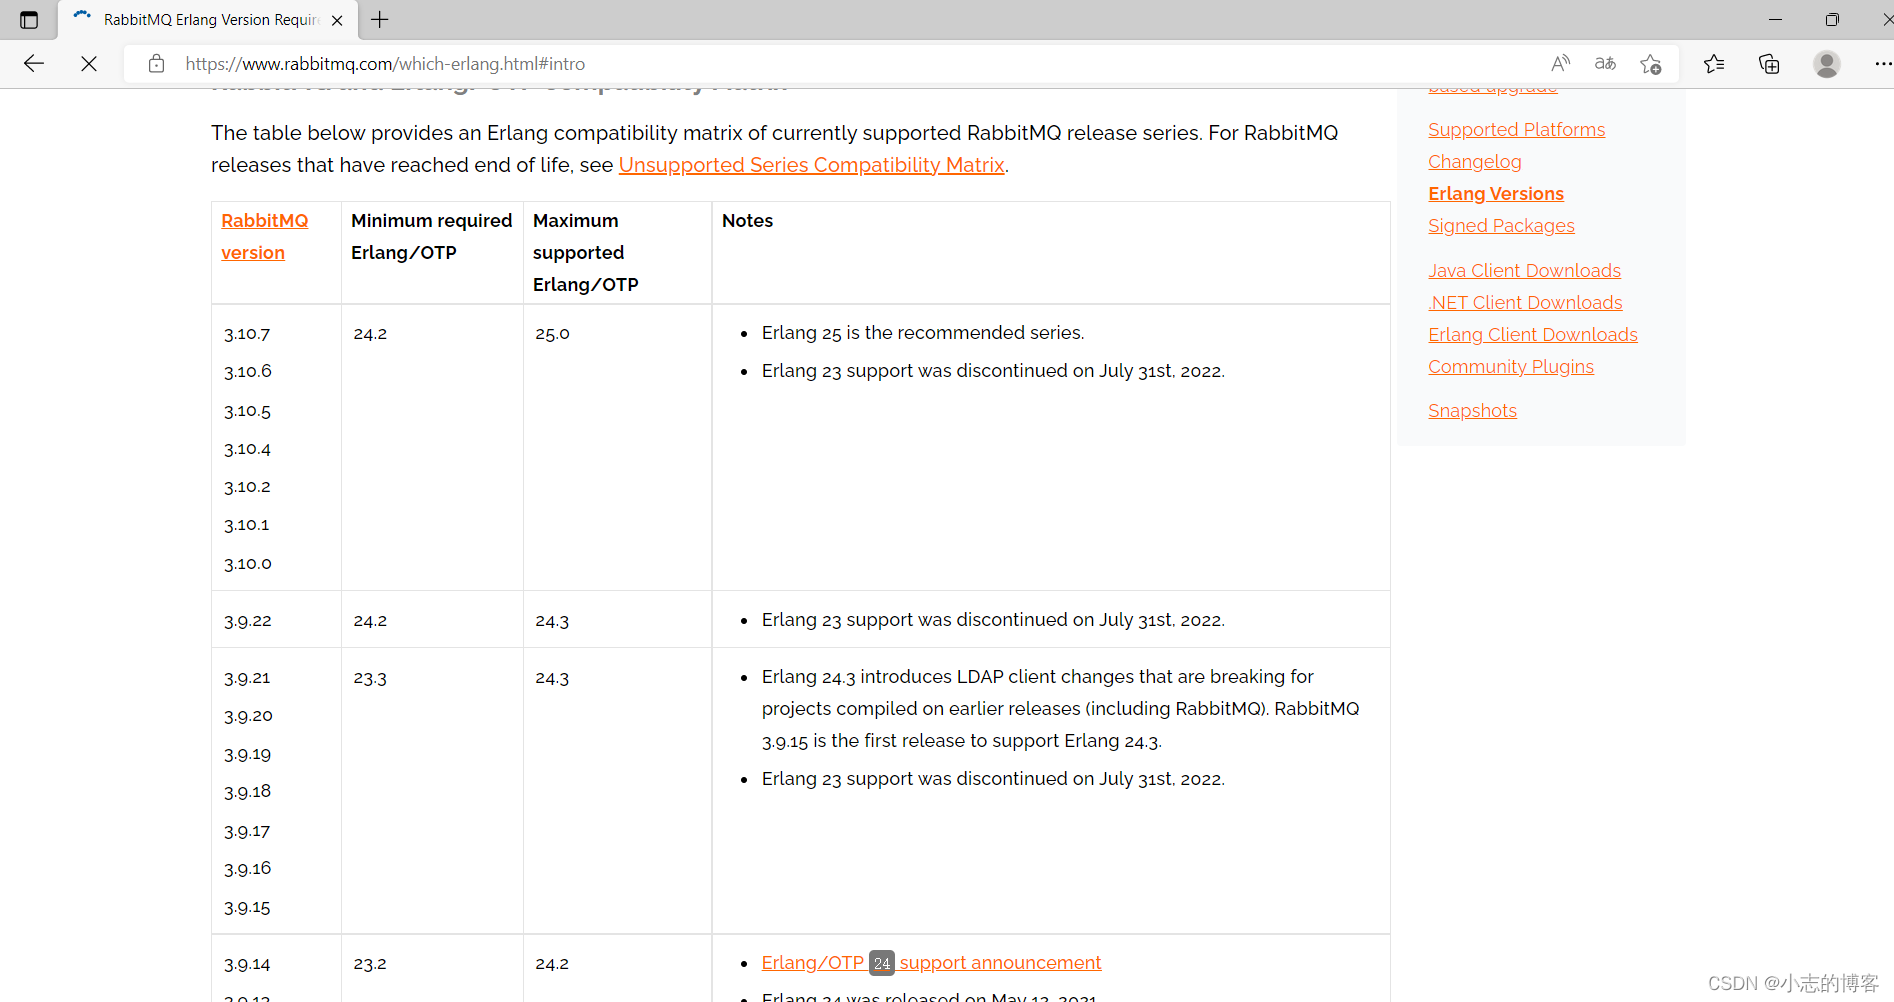Viewport: 1894px width, 1002px height.
Task: Click the RabbitMQ version header link
Action: pos(265,237)
